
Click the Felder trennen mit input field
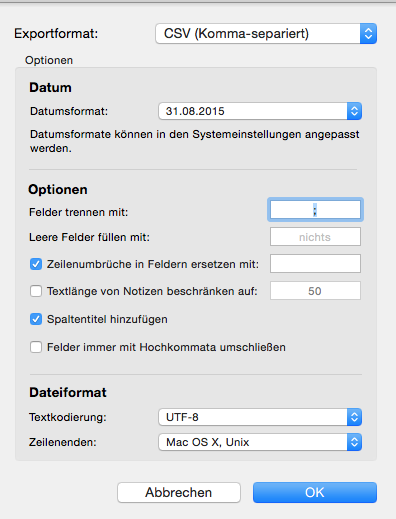tap(315, 210)
